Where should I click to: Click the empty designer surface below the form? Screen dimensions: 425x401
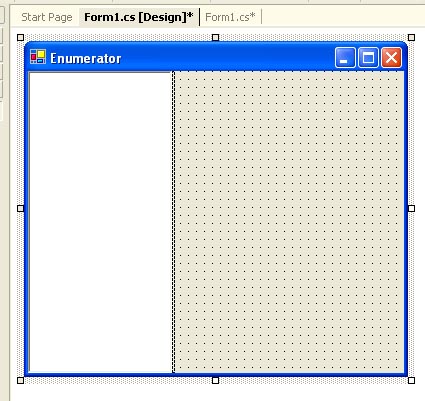[x=217, y=393]
